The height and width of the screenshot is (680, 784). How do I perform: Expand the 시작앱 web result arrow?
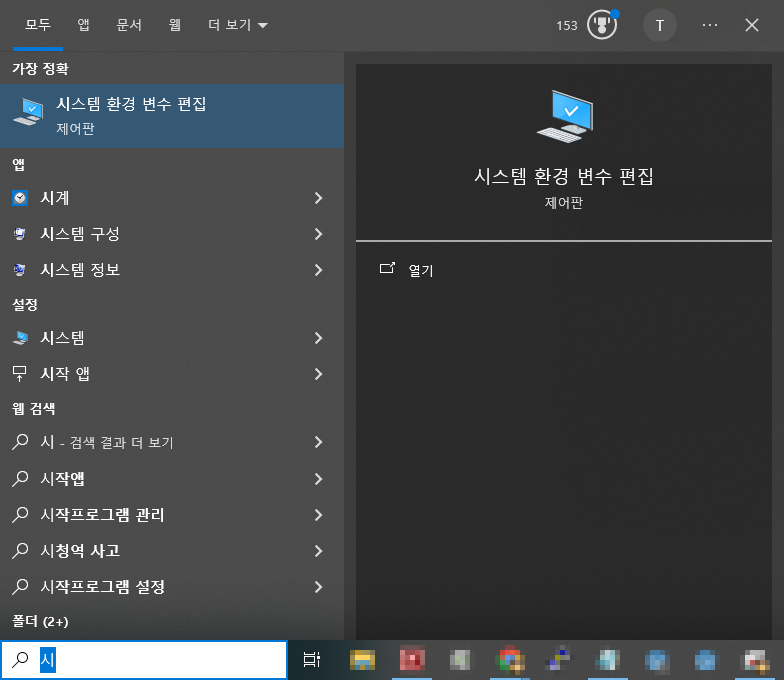[x=318, y=479]
